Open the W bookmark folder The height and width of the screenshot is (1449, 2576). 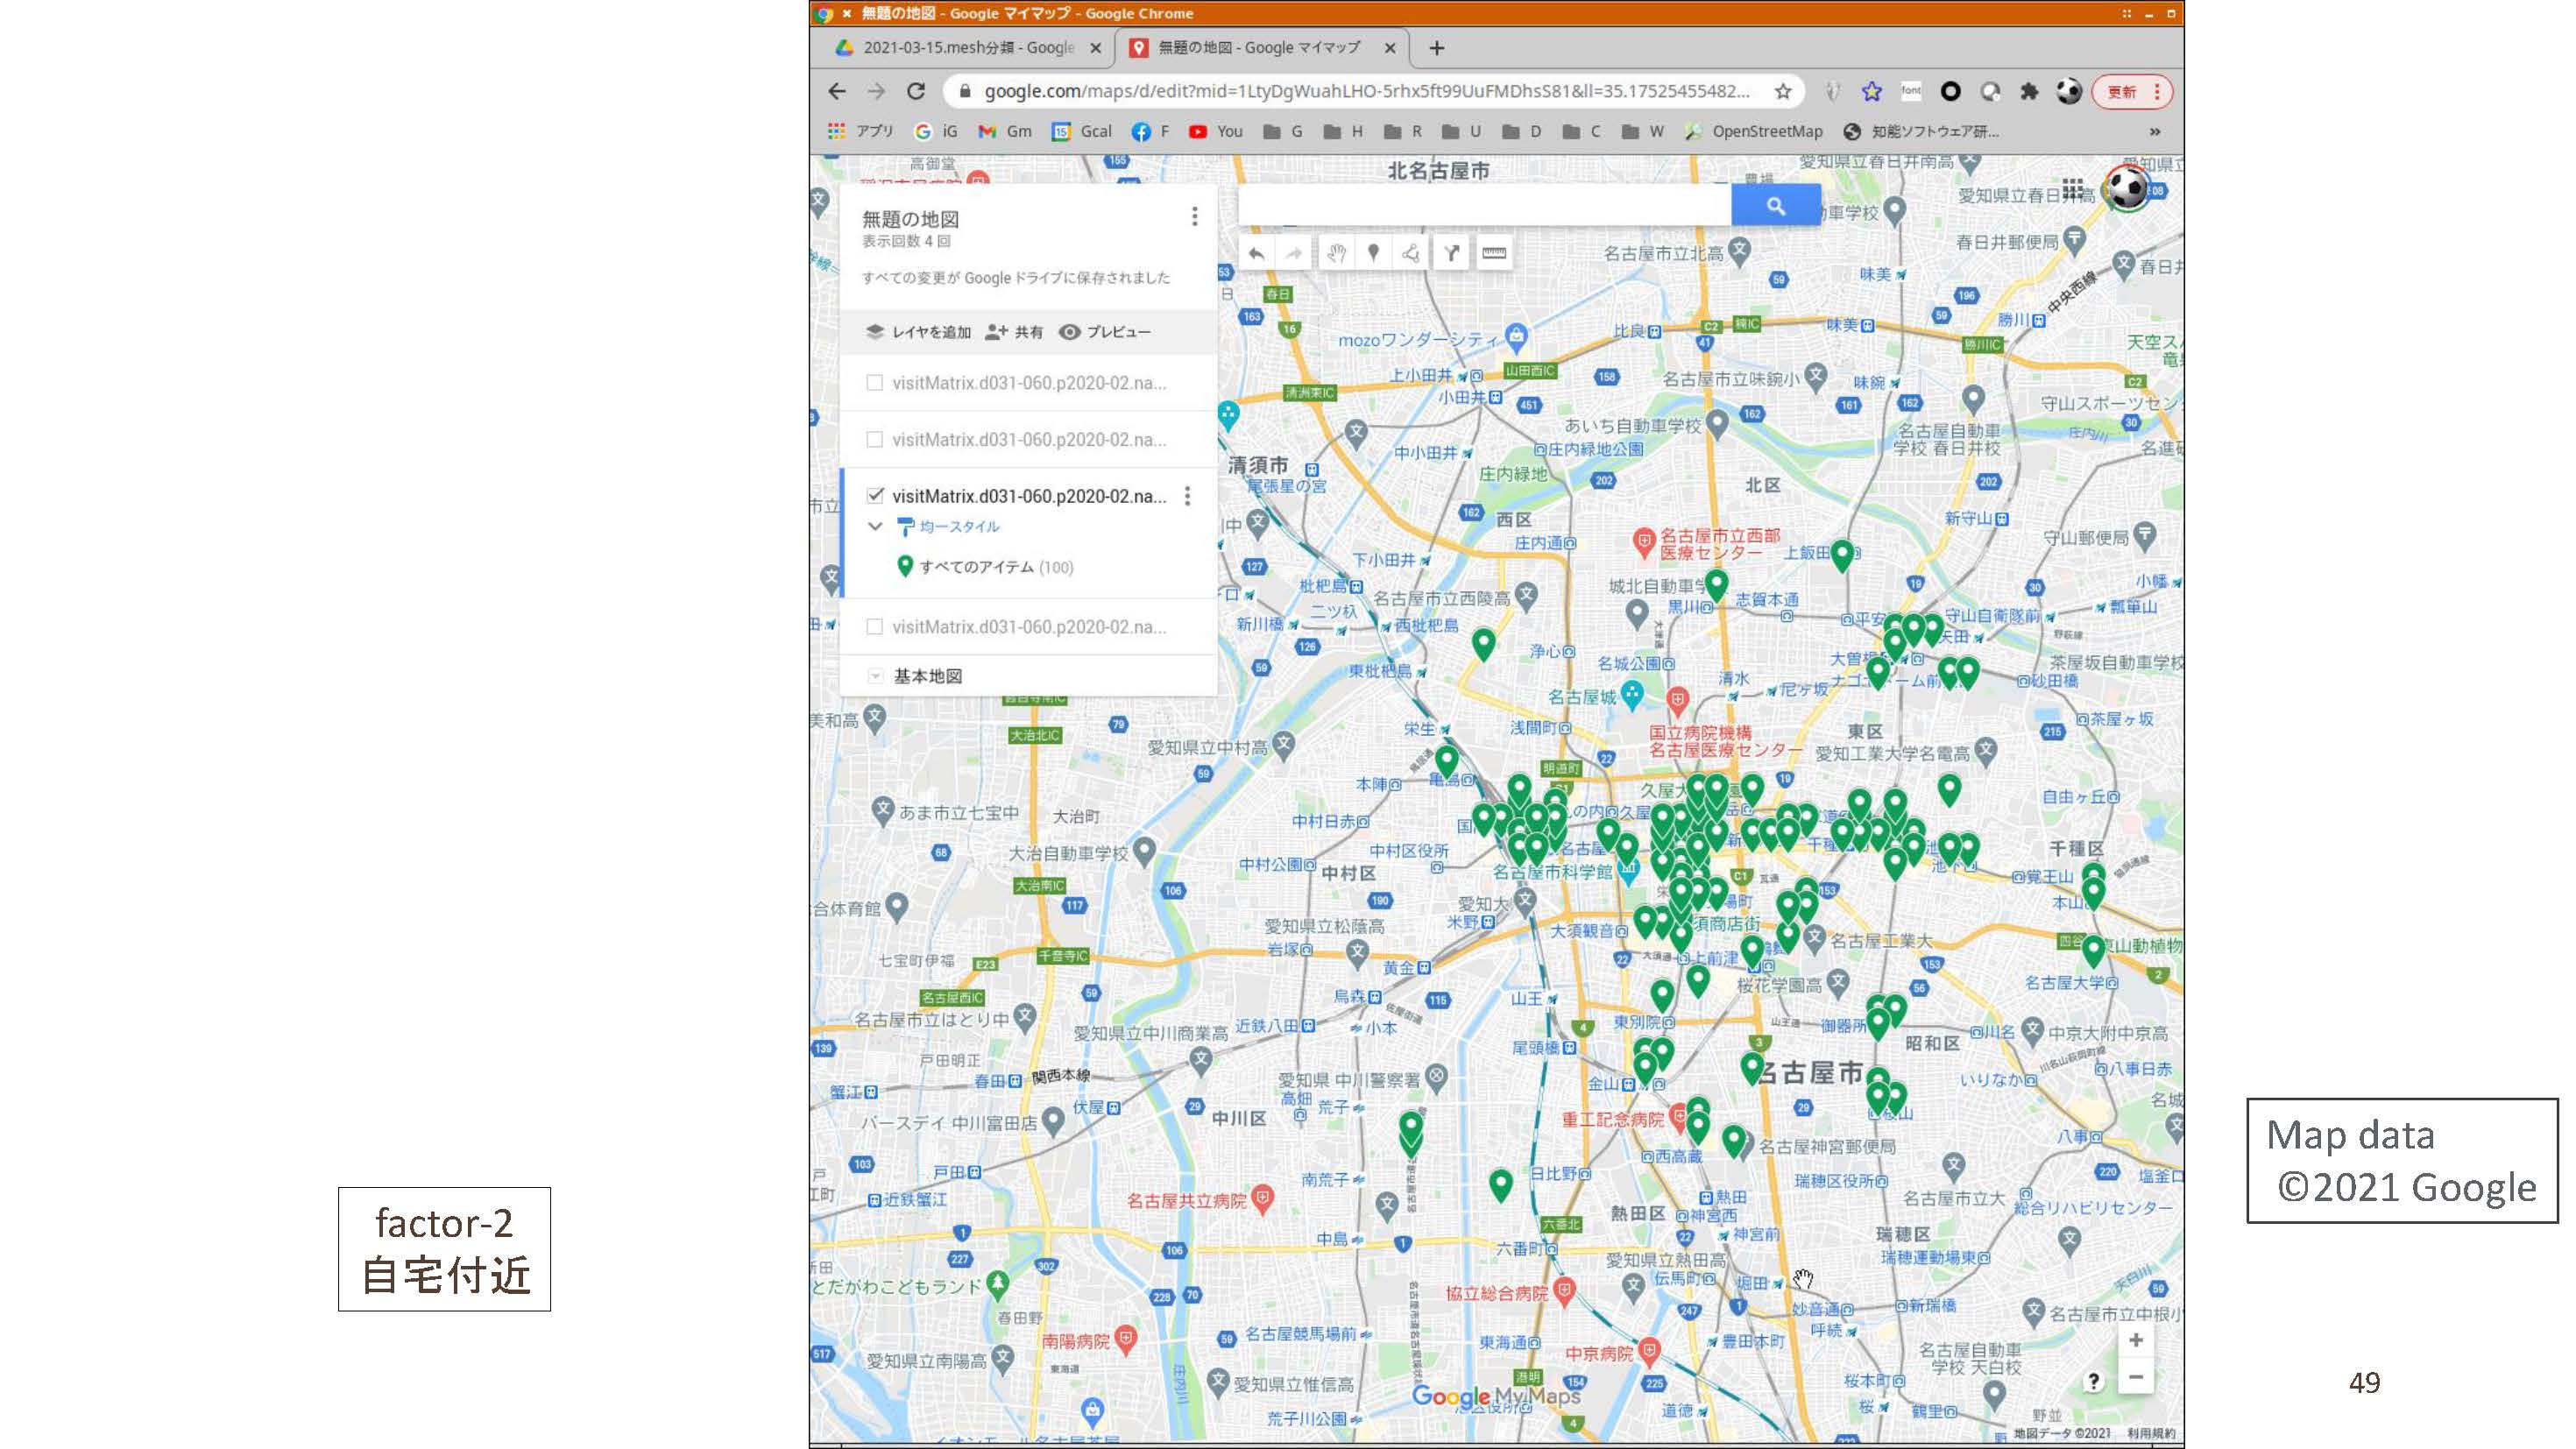(1642, 131)
